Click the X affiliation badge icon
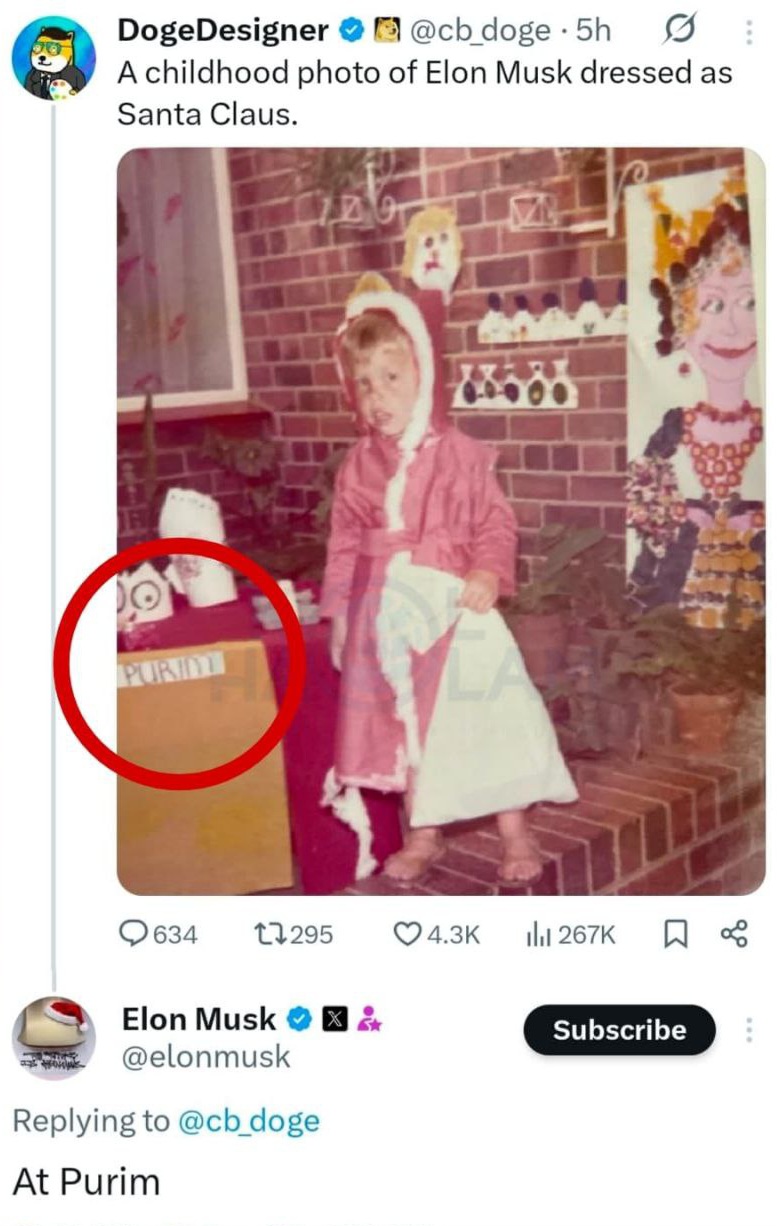777x1226 pixels. 335,1020
